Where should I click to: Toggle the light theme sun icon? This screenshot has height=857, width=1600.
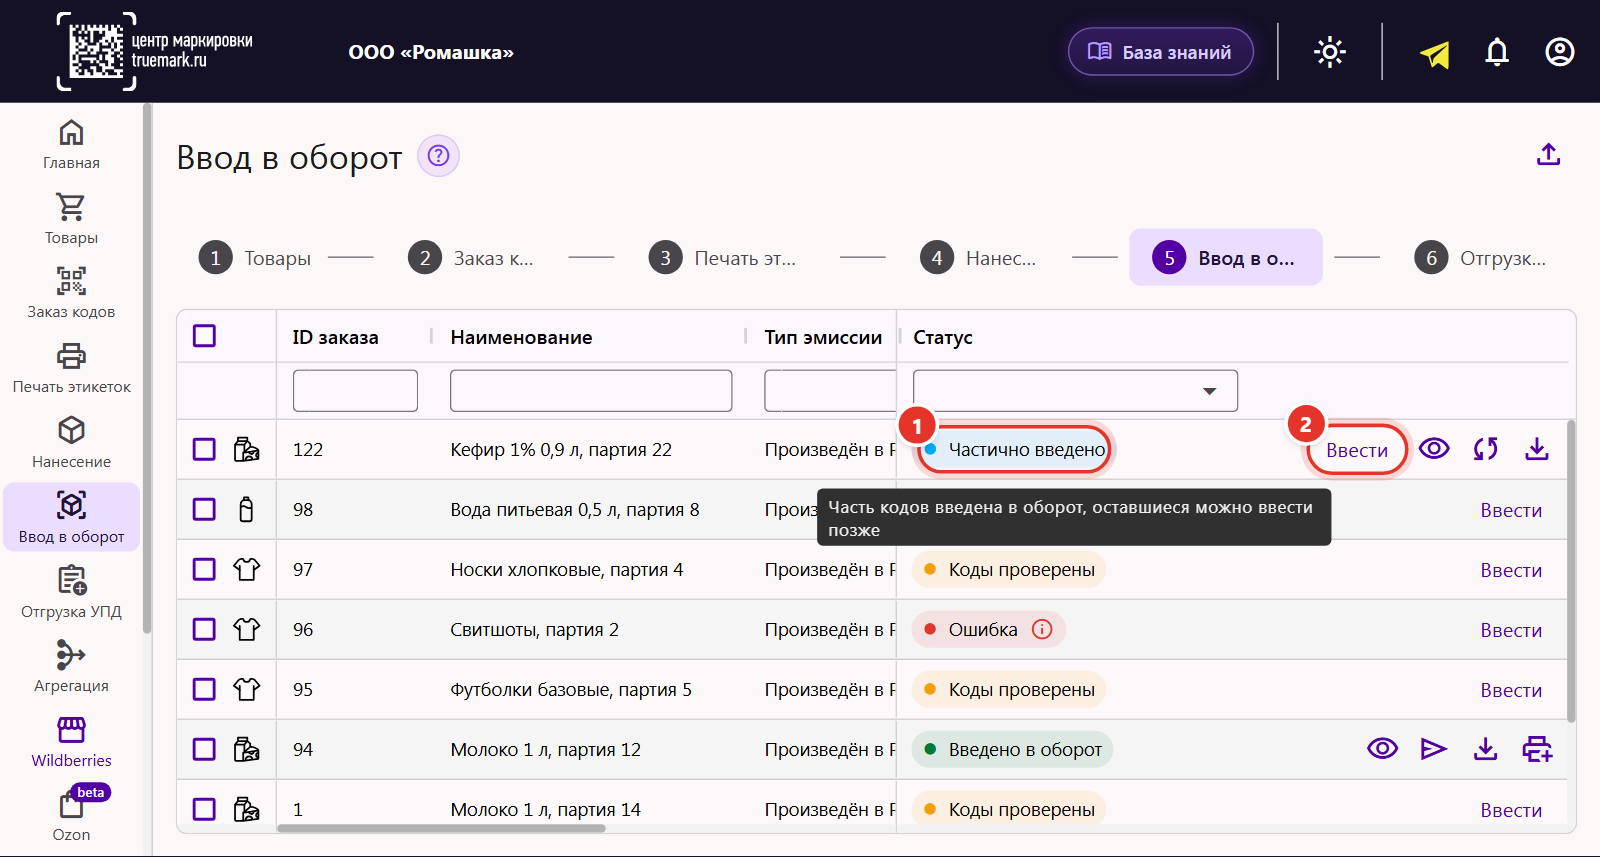tap(1329, 52)
